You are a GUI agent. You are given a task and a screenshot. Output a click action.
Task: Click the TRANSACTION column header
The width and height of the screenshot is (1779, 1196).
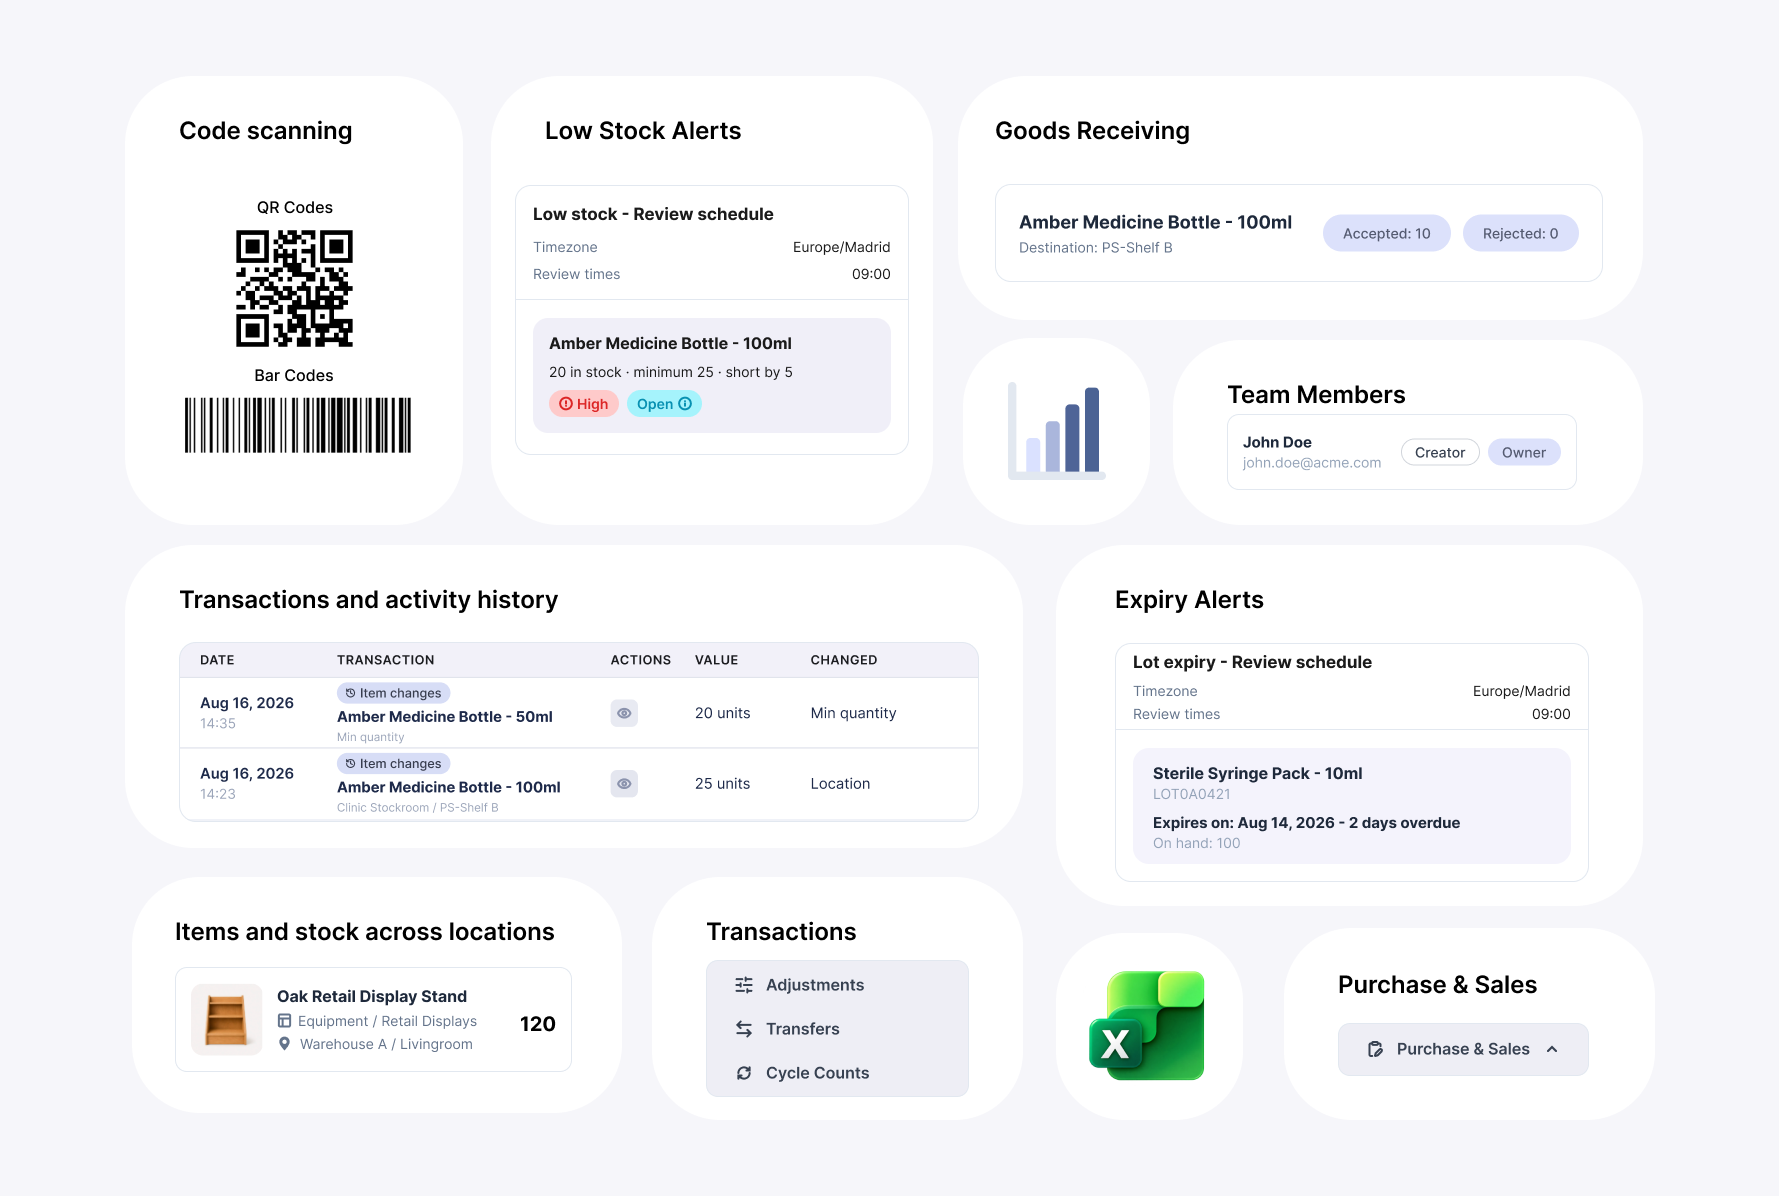point(386,660)
